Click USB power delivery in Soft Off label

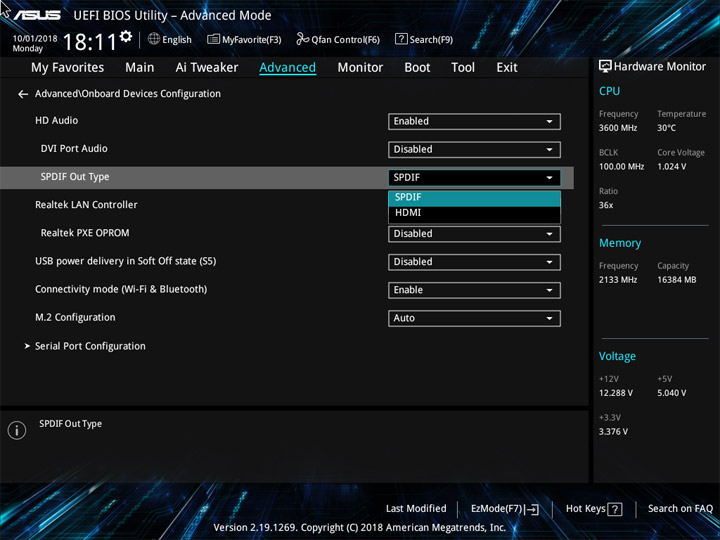(125, 261)
